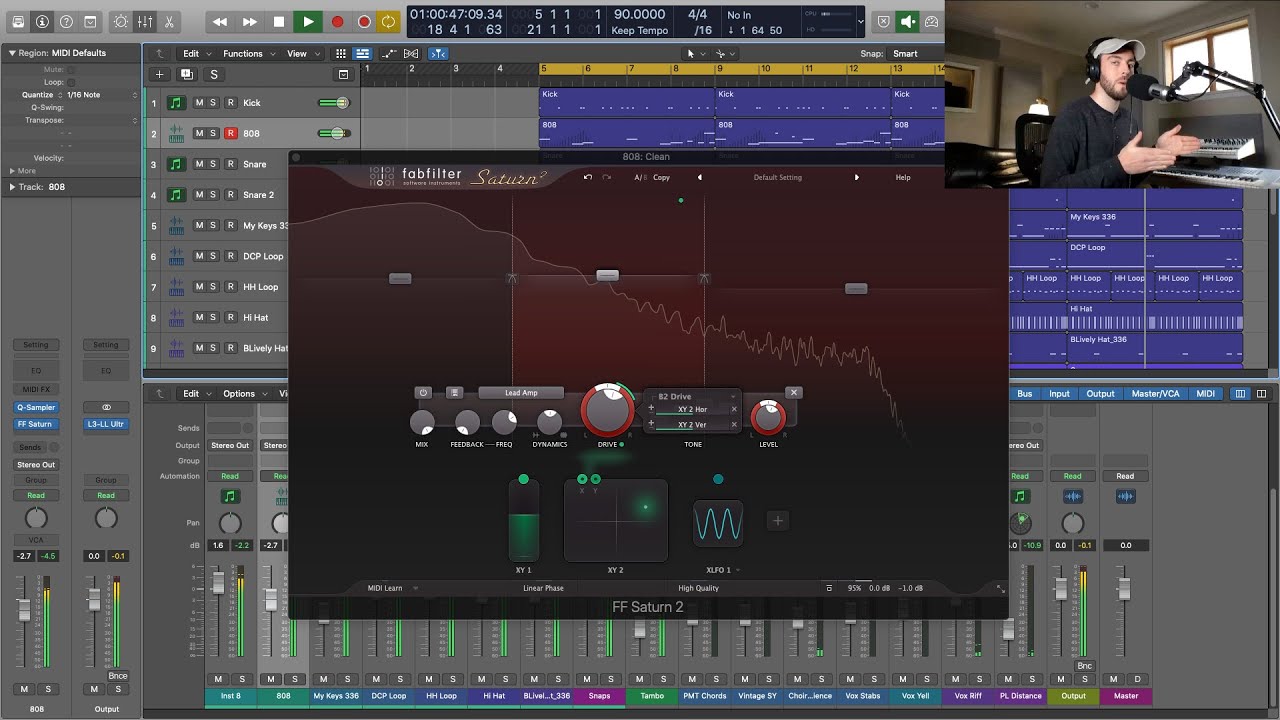Click the Duplicate Track icon
The width and height of the screenshot is (1280, 720).
(186, 74)
